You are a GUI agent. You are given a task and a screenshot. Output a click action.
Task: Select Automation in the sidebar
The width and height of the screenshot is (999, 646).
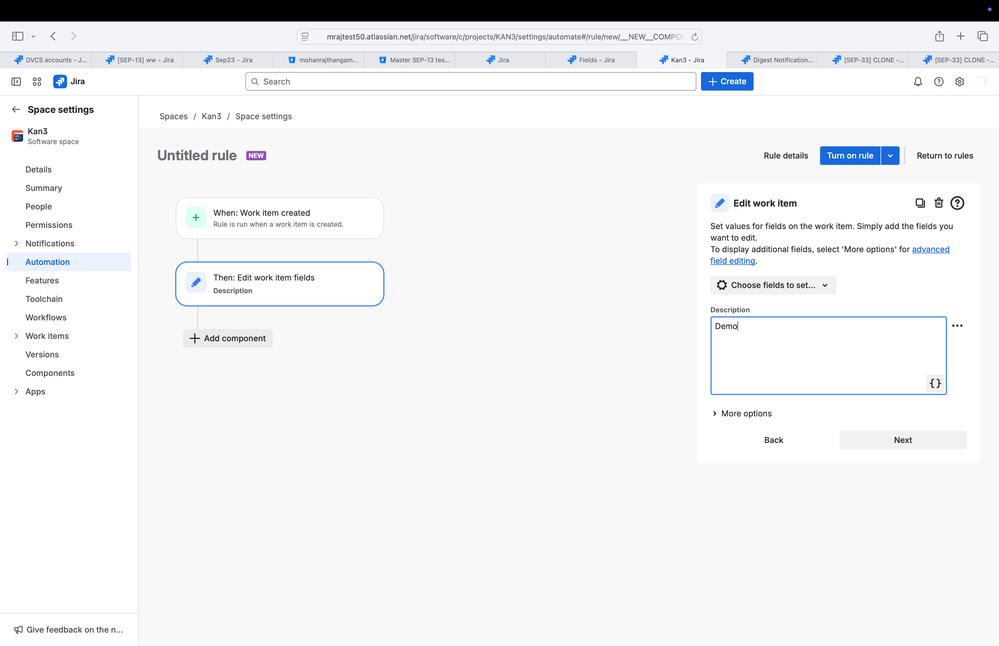coord(69,262)
